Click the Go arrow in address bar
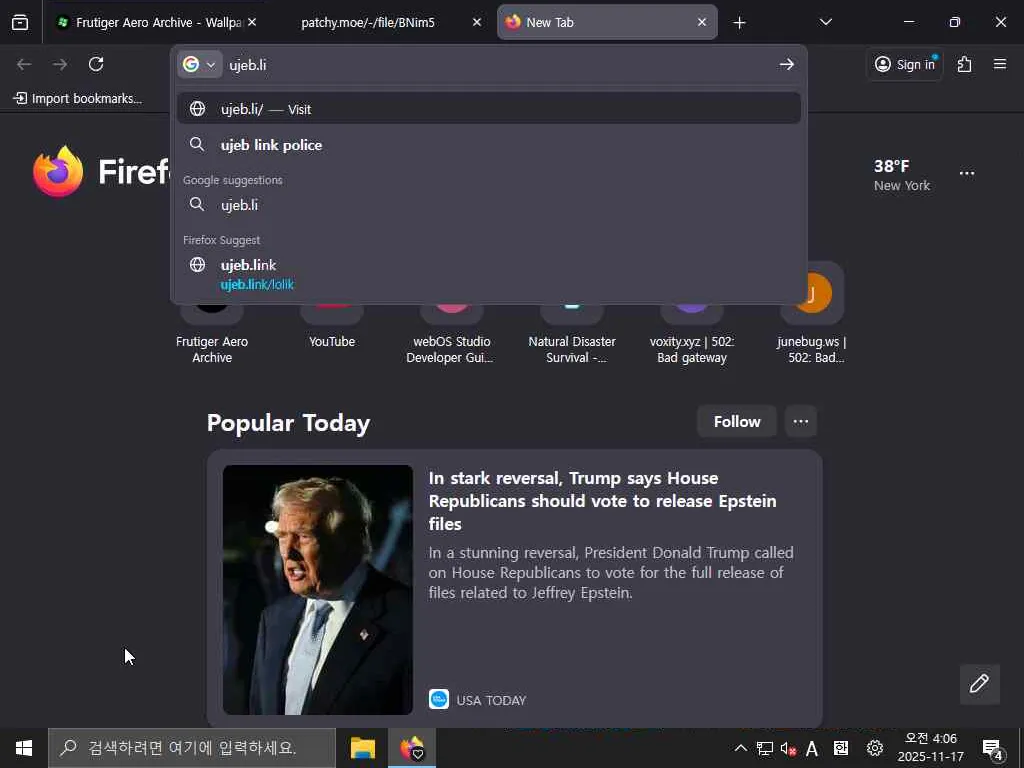This screenshot has height=768, width=1024. click(x=787, y=64)
